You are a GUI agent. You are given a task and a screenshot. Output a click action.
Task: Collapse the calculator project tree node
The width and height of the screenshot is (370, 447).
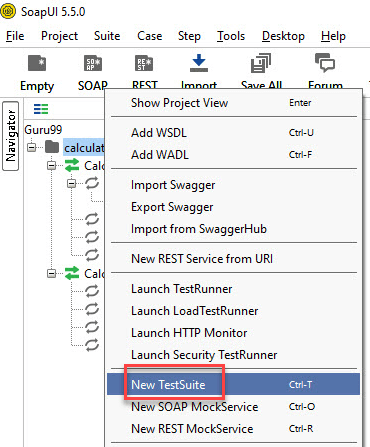(31, 147)
